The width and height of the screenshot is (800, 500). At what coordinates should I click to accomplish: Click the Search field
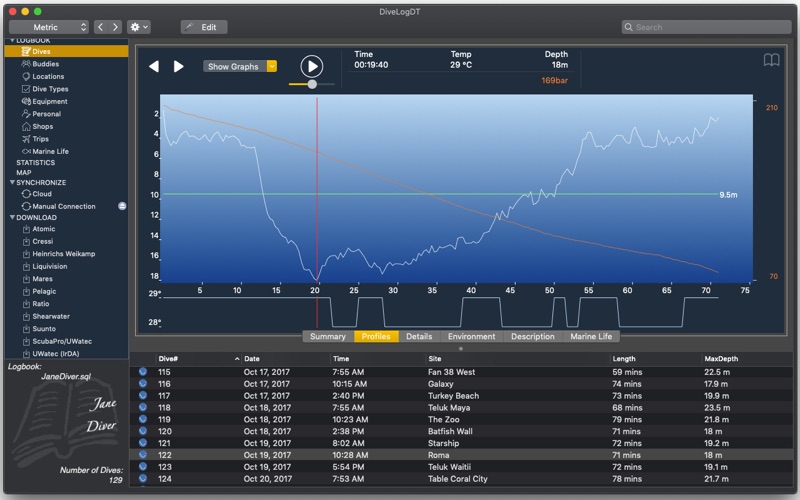click(707, 27)
